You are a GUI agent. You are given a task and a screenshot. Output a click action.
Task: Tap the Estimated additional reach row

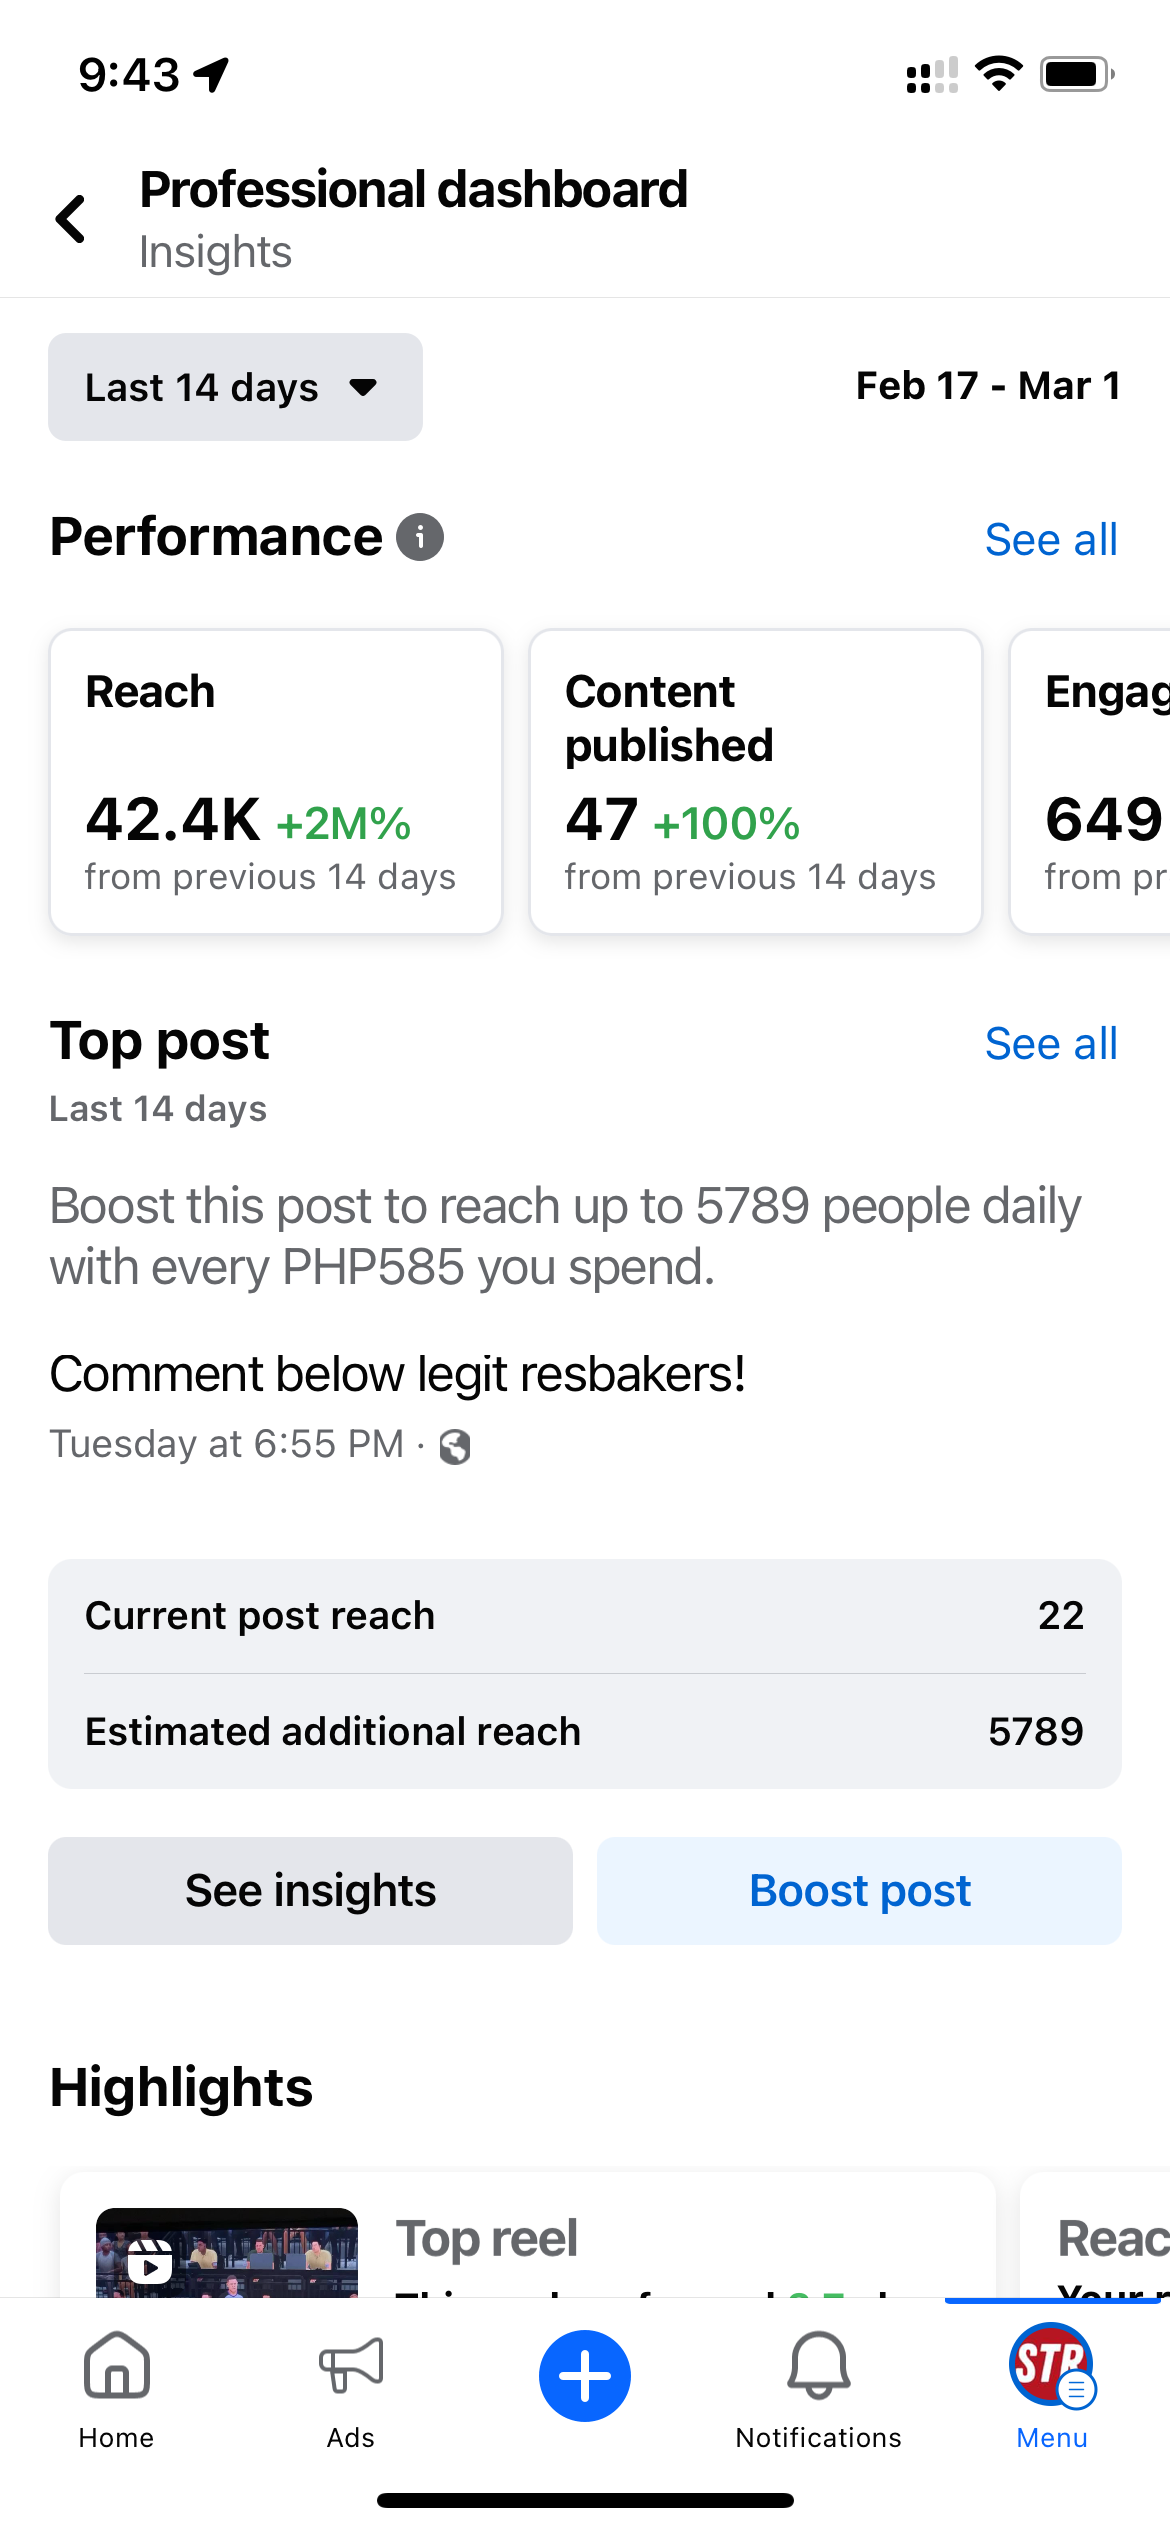click(585, 1731)
